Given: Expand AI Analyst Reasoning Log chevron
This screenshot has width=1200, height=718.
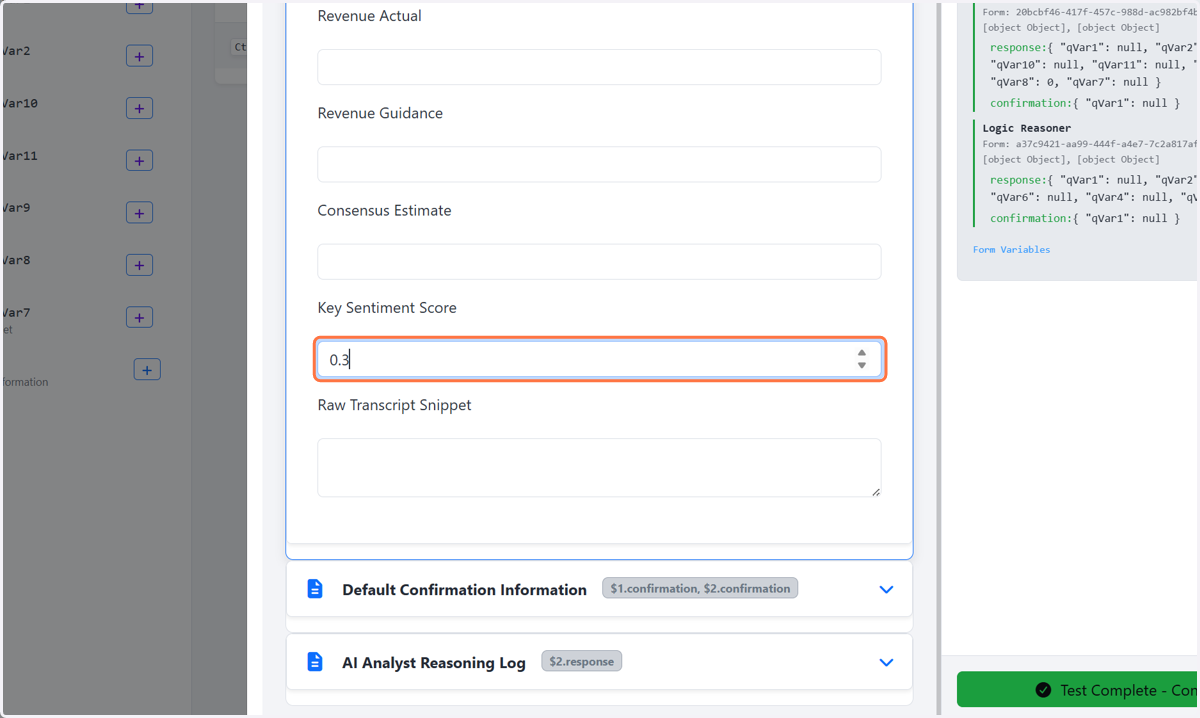Looking at the screenshot, I should pos(886,662).
